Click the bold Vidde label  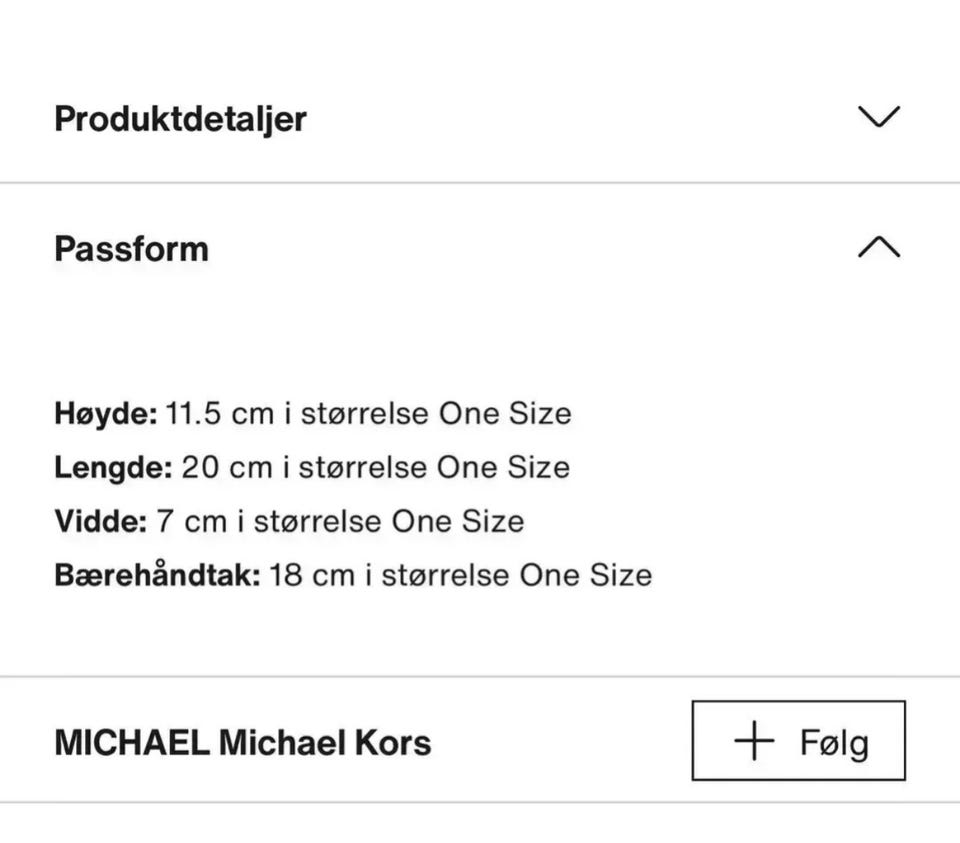pyautogui.click(x=100, y=521)
